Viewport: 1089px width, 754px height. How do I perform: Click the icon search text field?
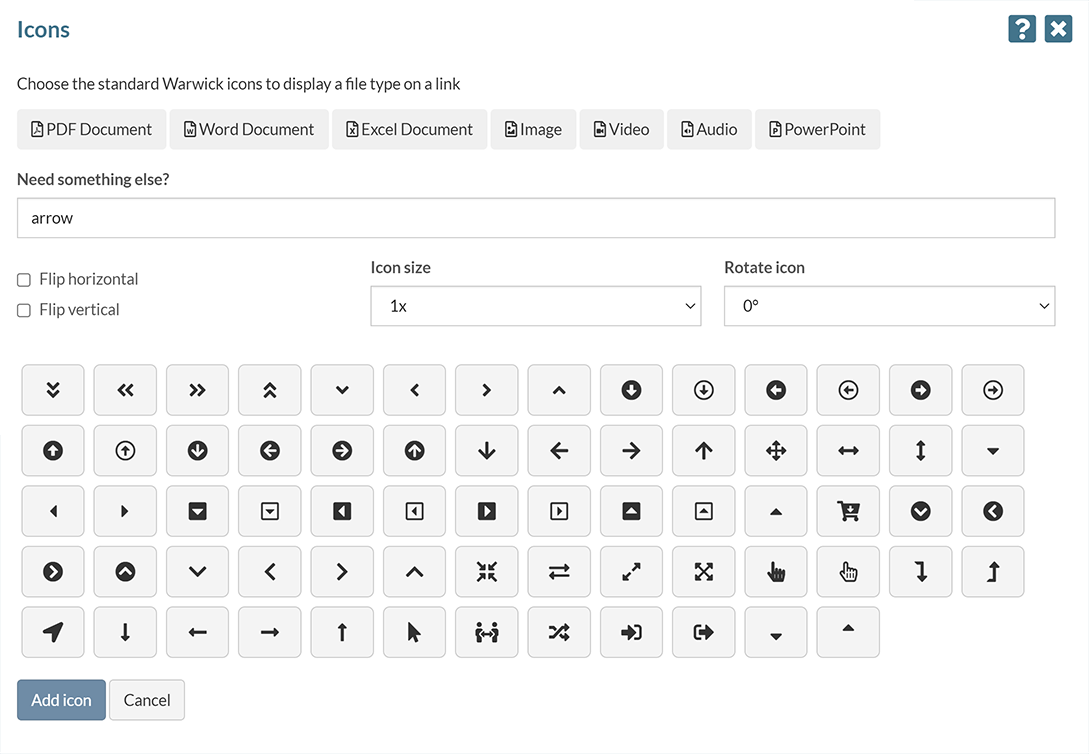coord(536,218)
